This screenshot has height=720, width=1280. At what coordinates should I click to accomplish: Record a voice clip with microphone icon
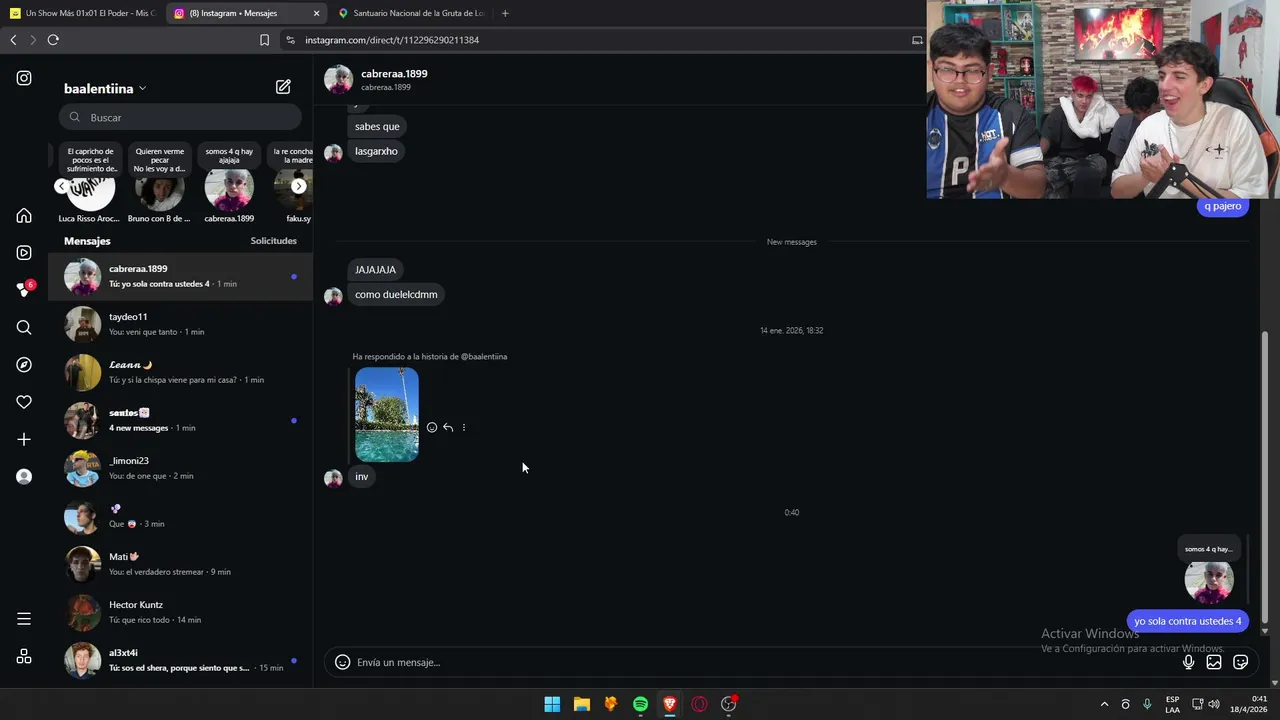coord(1188,662)
